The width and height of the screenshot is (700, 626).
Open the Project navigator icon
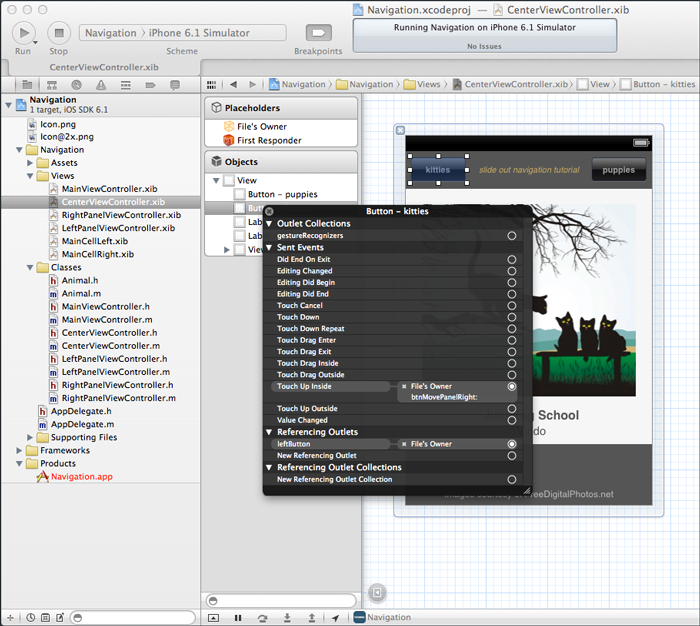click(27, 84)
